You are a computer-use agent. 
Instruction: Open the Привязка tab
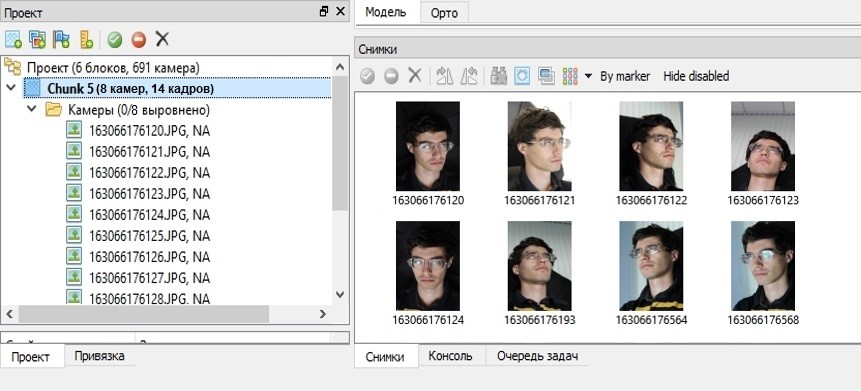[99, 356]
